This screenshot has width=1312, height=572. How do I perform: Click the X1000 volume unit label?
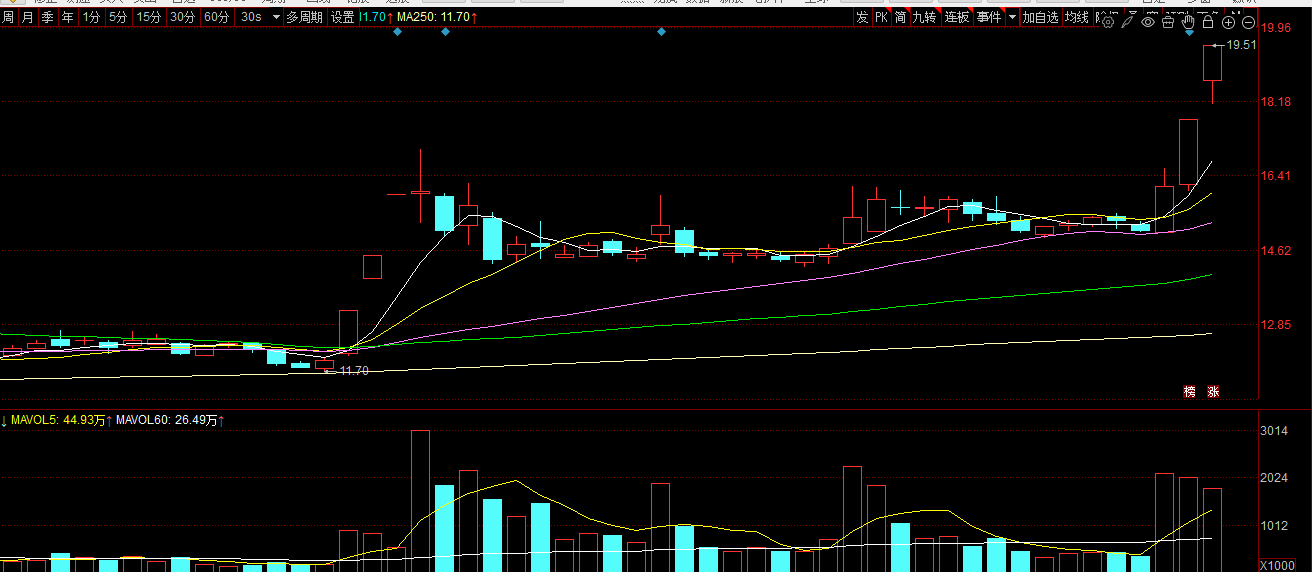[x=1277, y=565]
